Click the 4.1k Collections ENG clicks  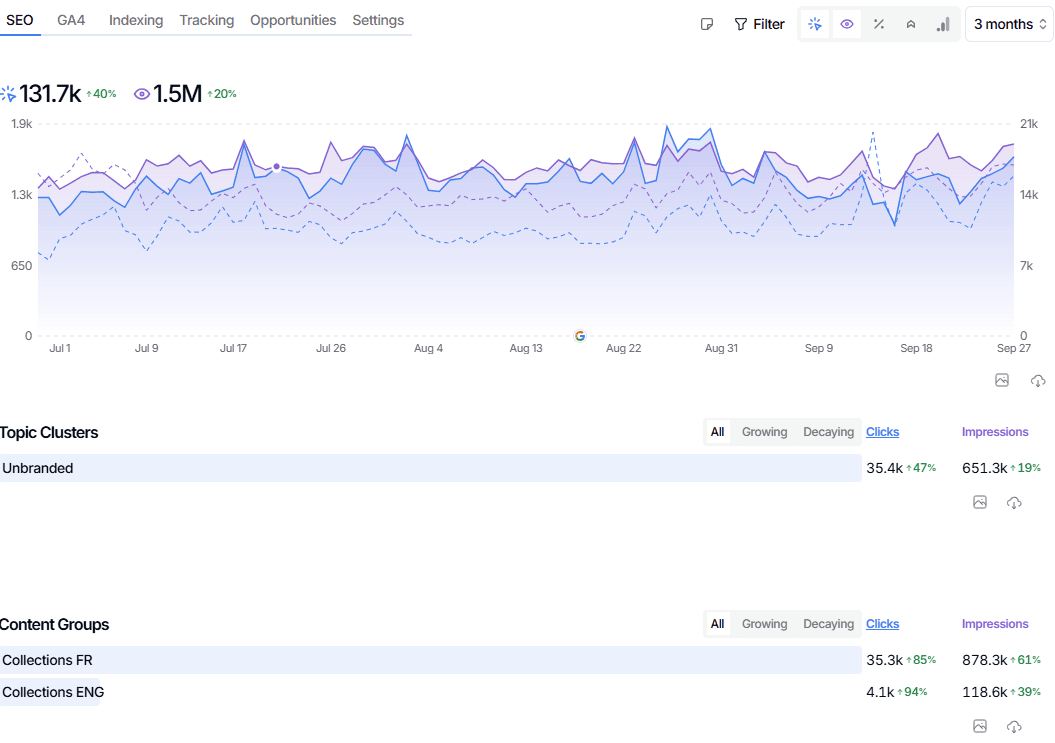pyautogui.click(x=880, y=692)
